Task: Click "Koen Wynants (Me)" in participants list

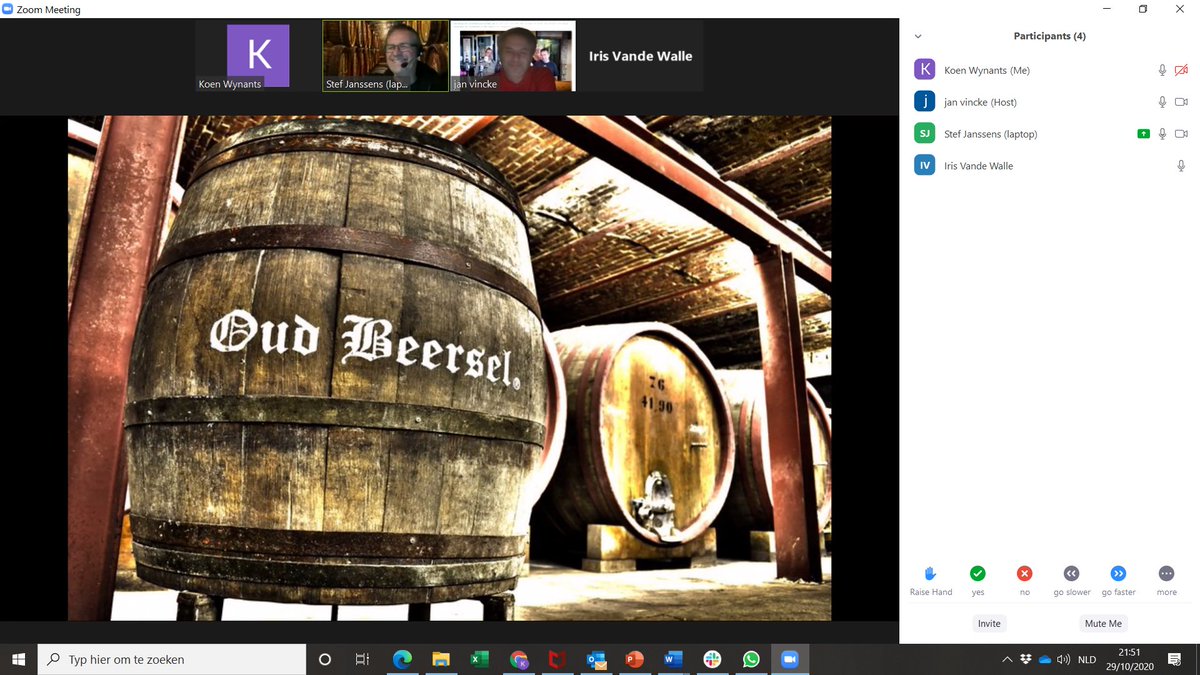Action: pos(987,70)
